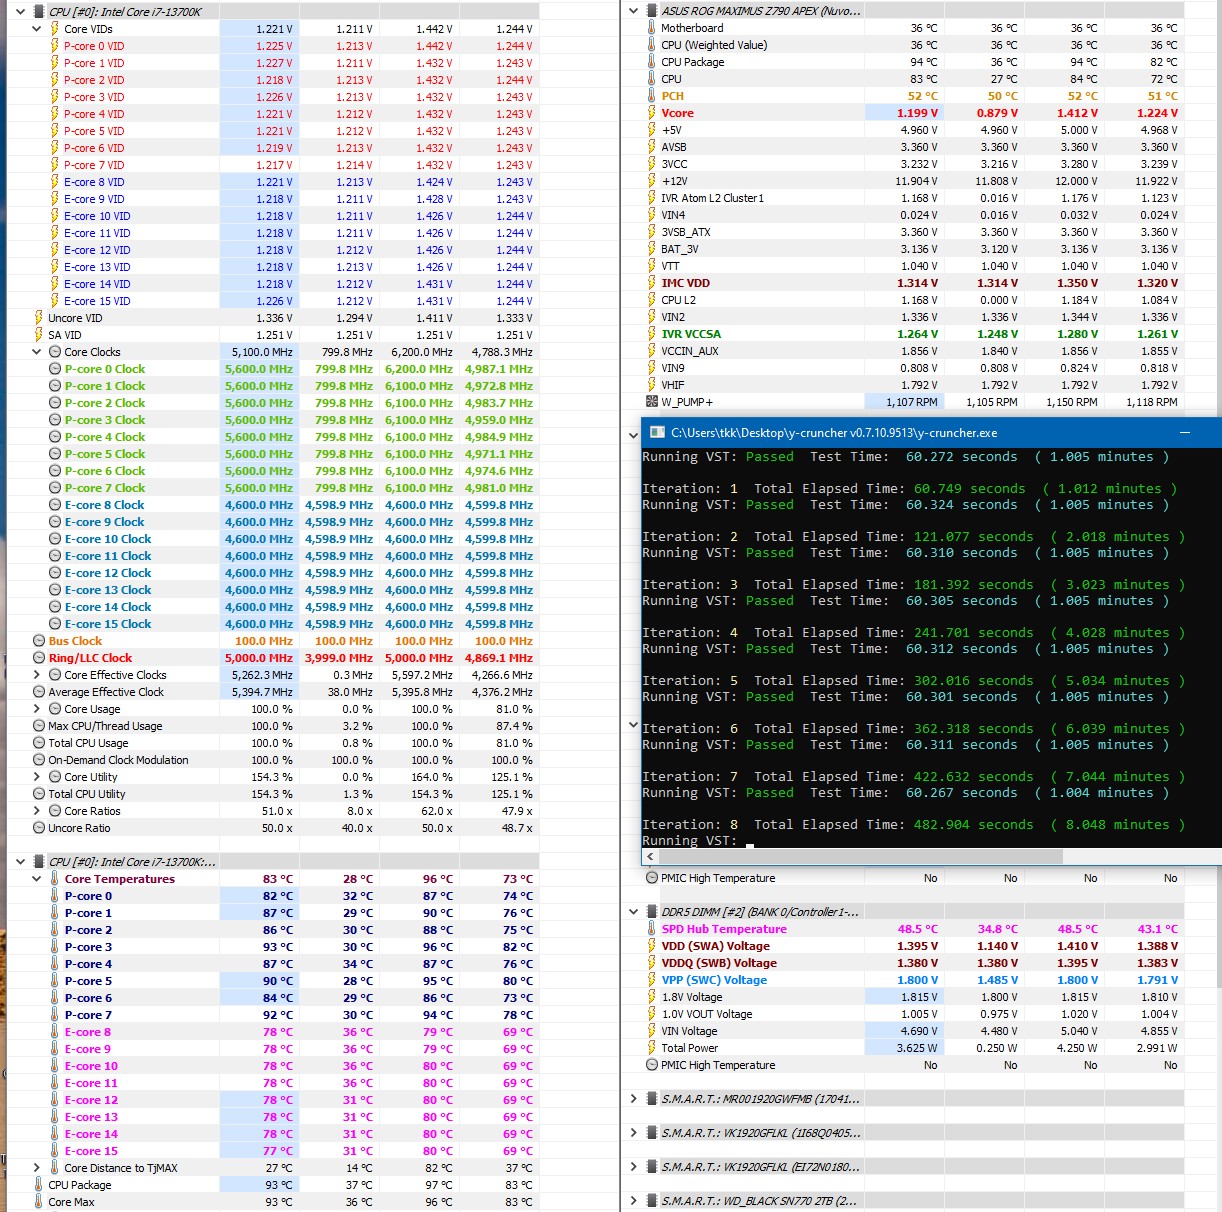Collapse the Core VIDs group

pyautogui.click(x=37, y=29)
